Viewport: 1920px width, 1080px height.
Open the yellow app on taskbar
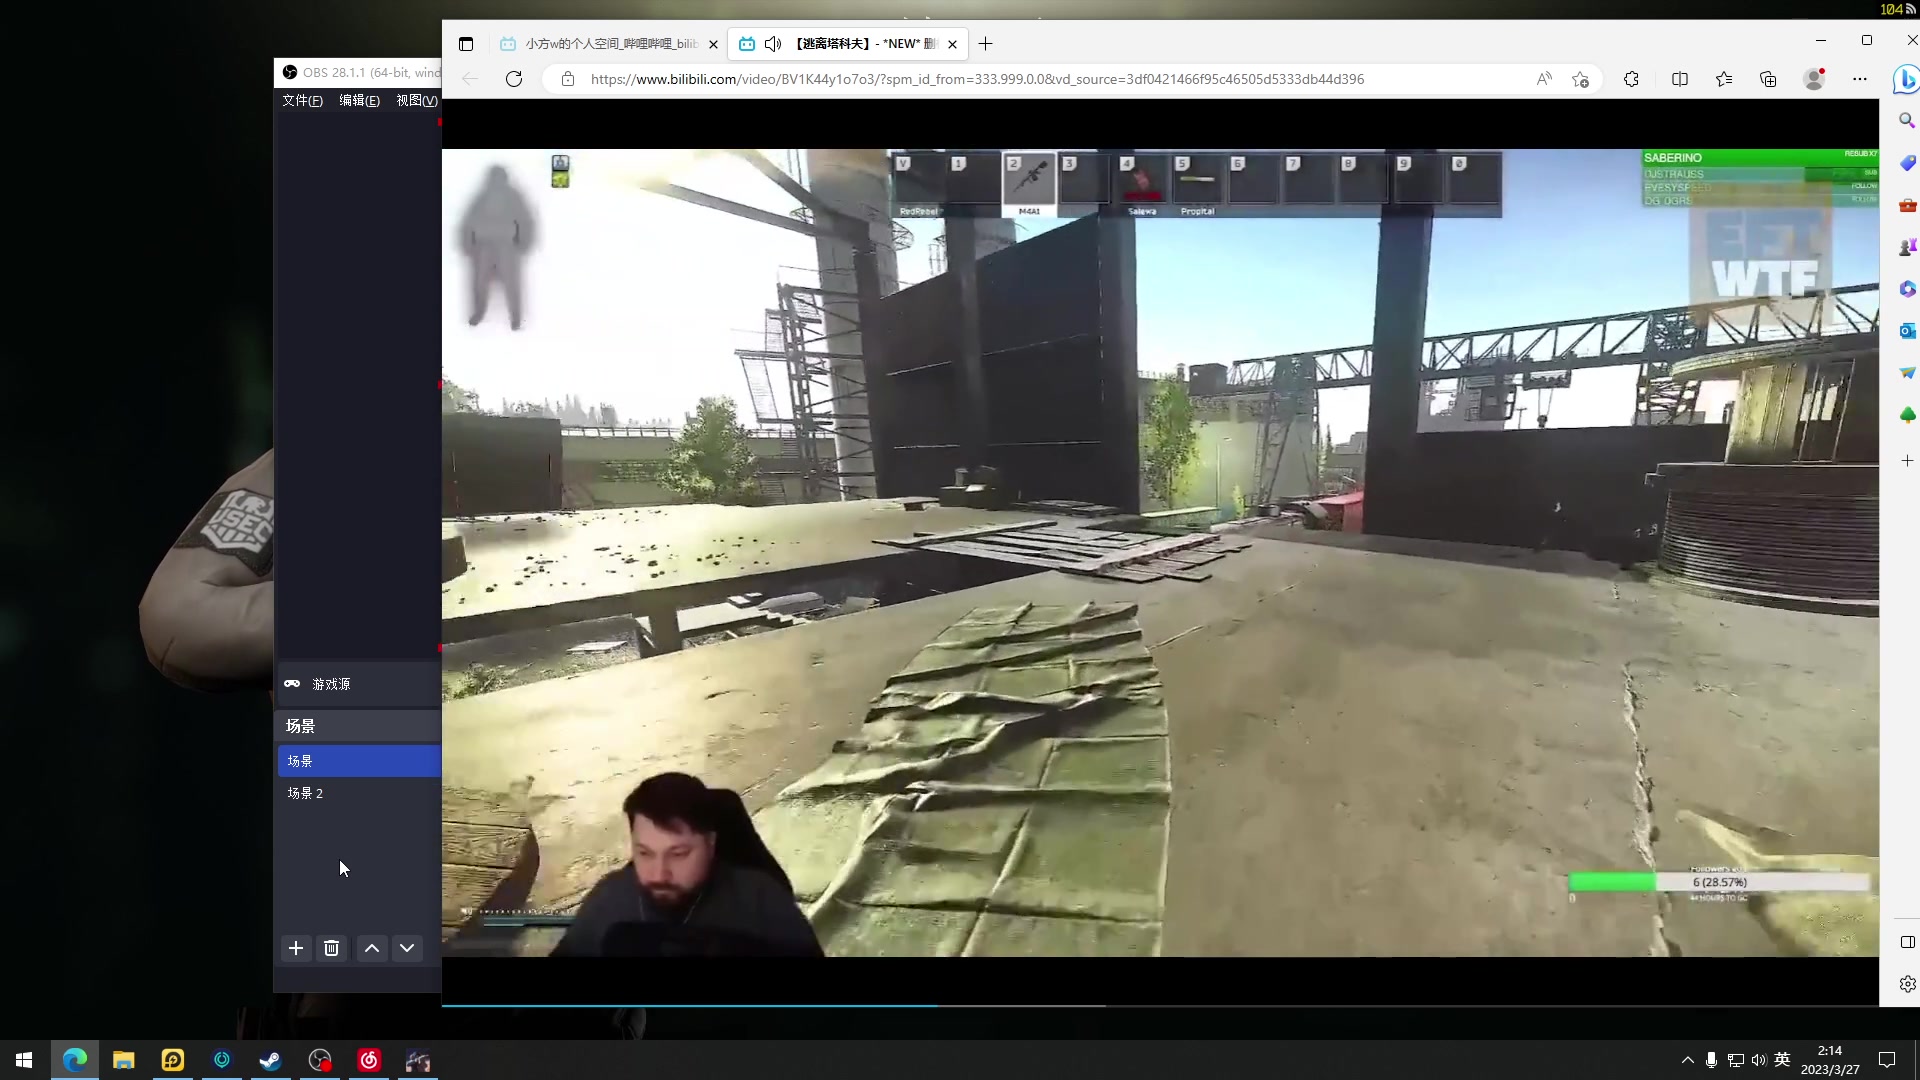(x=173, y=1060)
